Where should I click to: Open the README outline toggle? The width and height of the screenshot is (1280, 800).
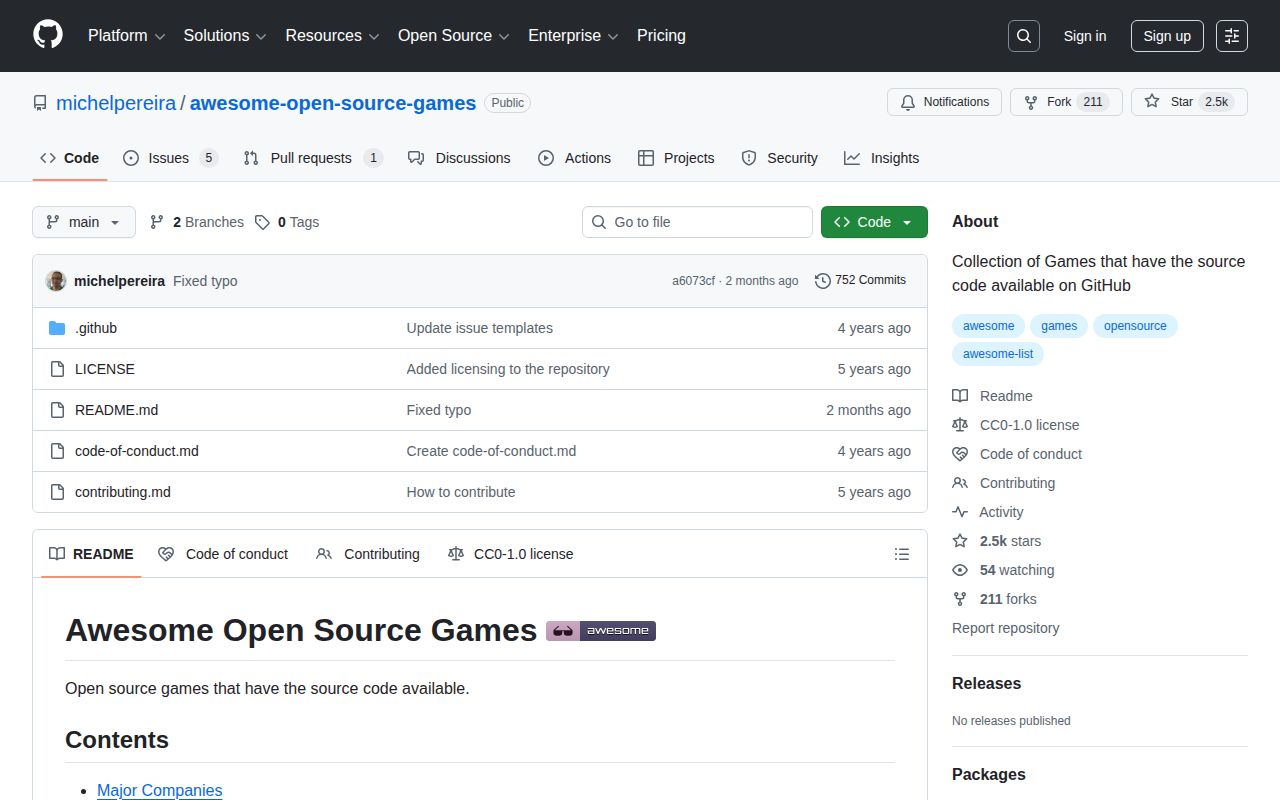(901, 553)
